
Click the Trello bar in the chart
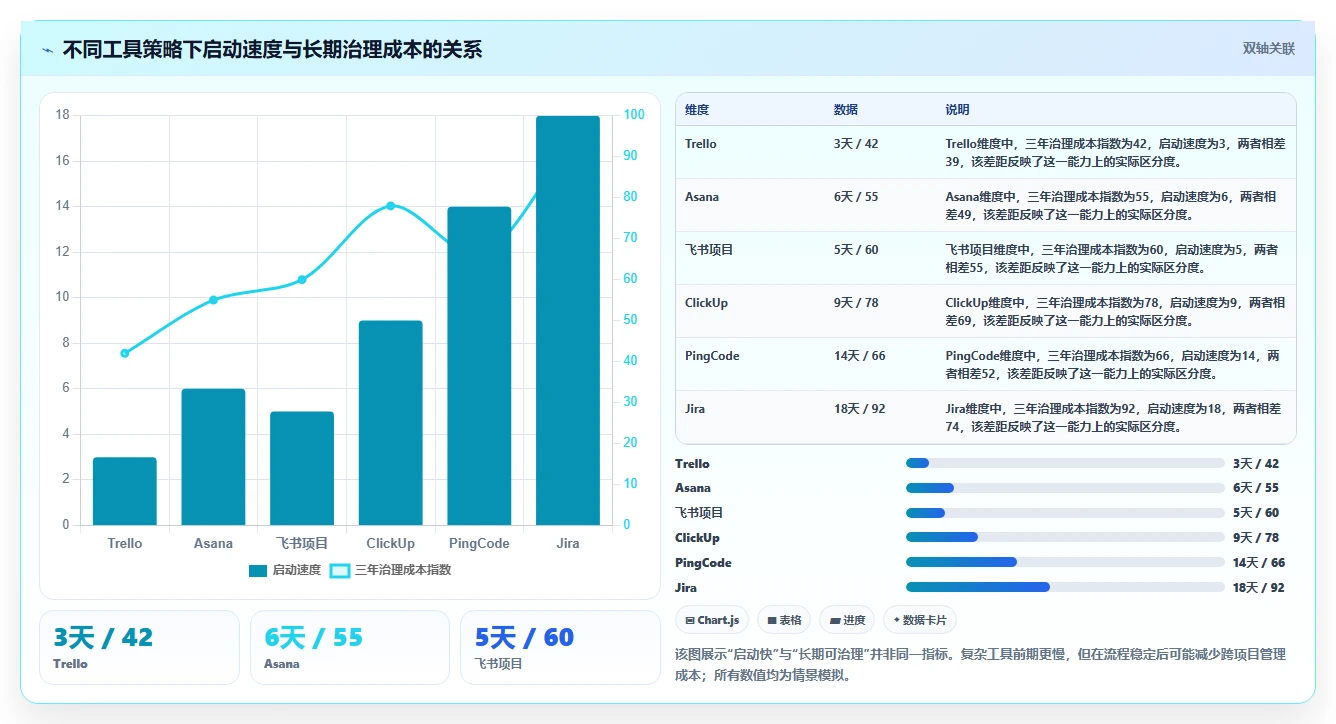pyautogui.click(x=125, y=491)
